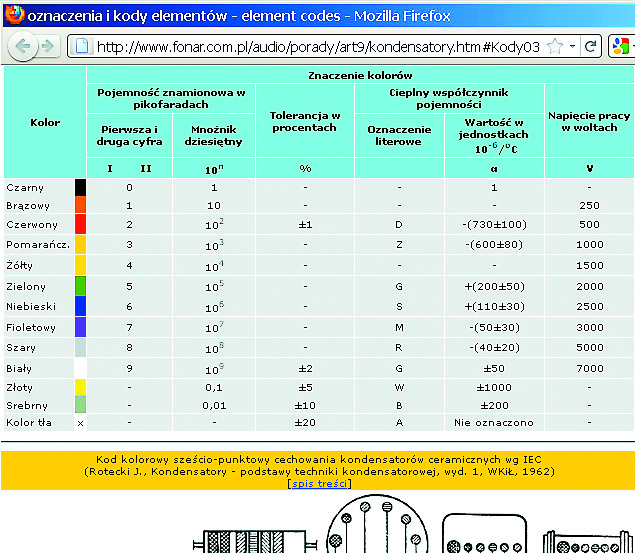Click the 'Nie oznaczono' cell

[494, 422]
